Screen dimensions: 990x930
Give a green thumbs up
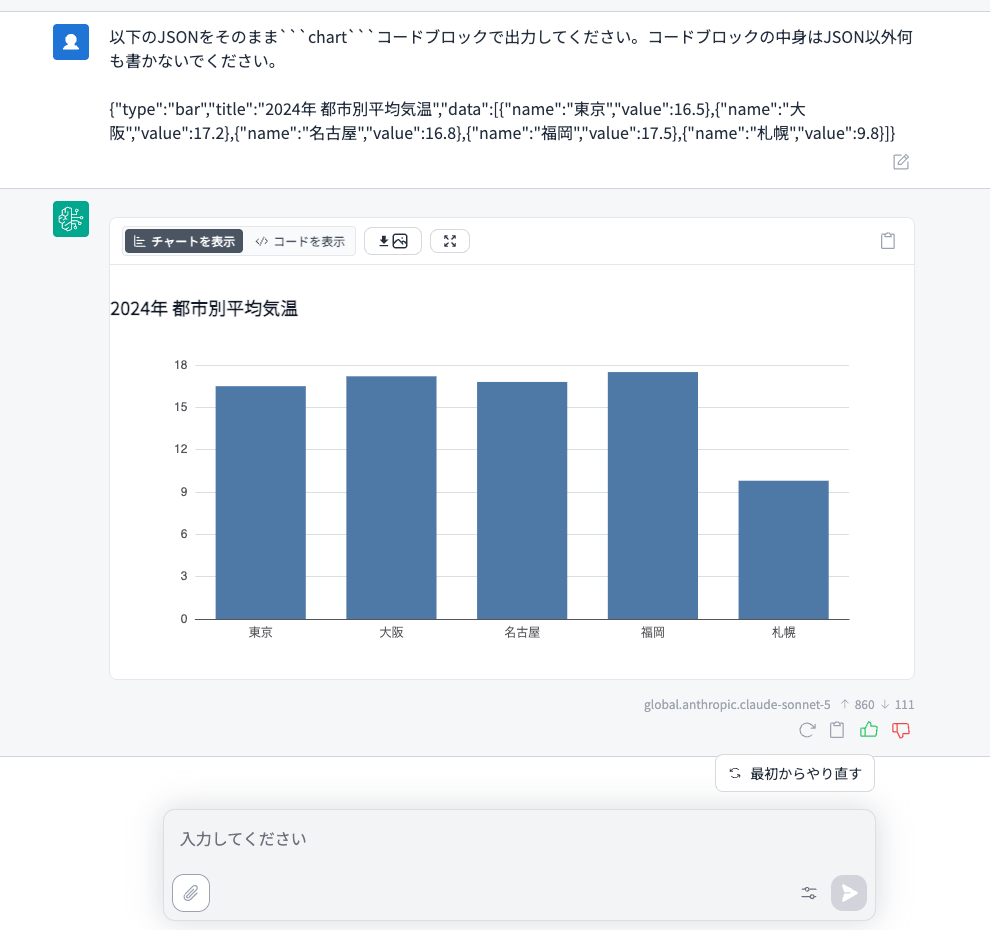(x=869, y=730)
